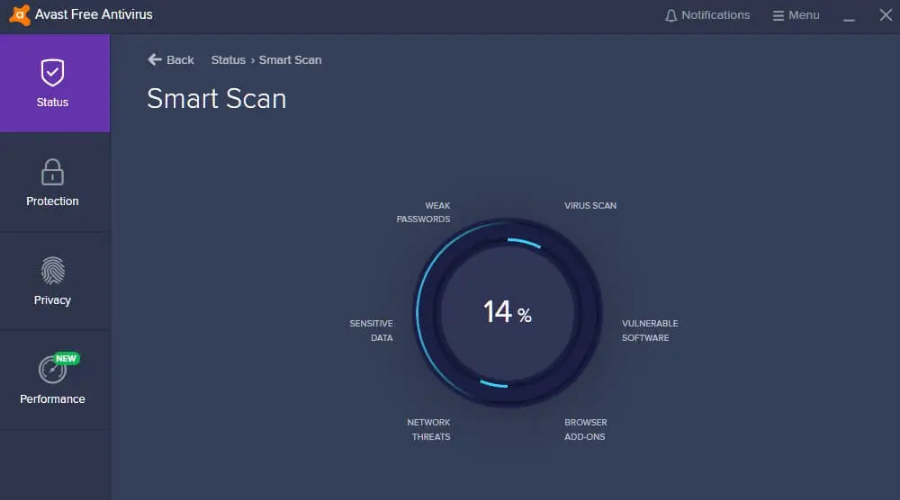This screenshot has width=900, height=500.
Task: Click the SENSITIVE DATA label
Action: pos(371,331)
